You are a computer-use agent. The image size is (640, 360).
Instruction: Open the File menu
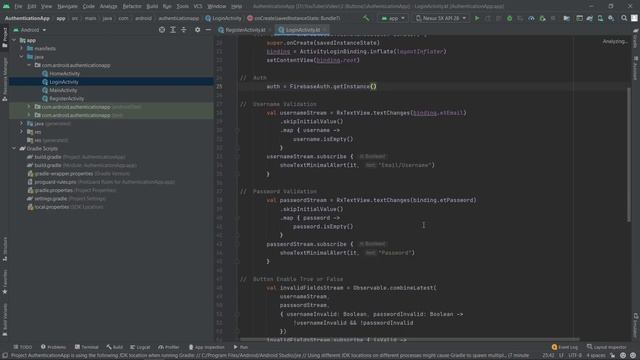pyautogui.click(x=18, y=6)
